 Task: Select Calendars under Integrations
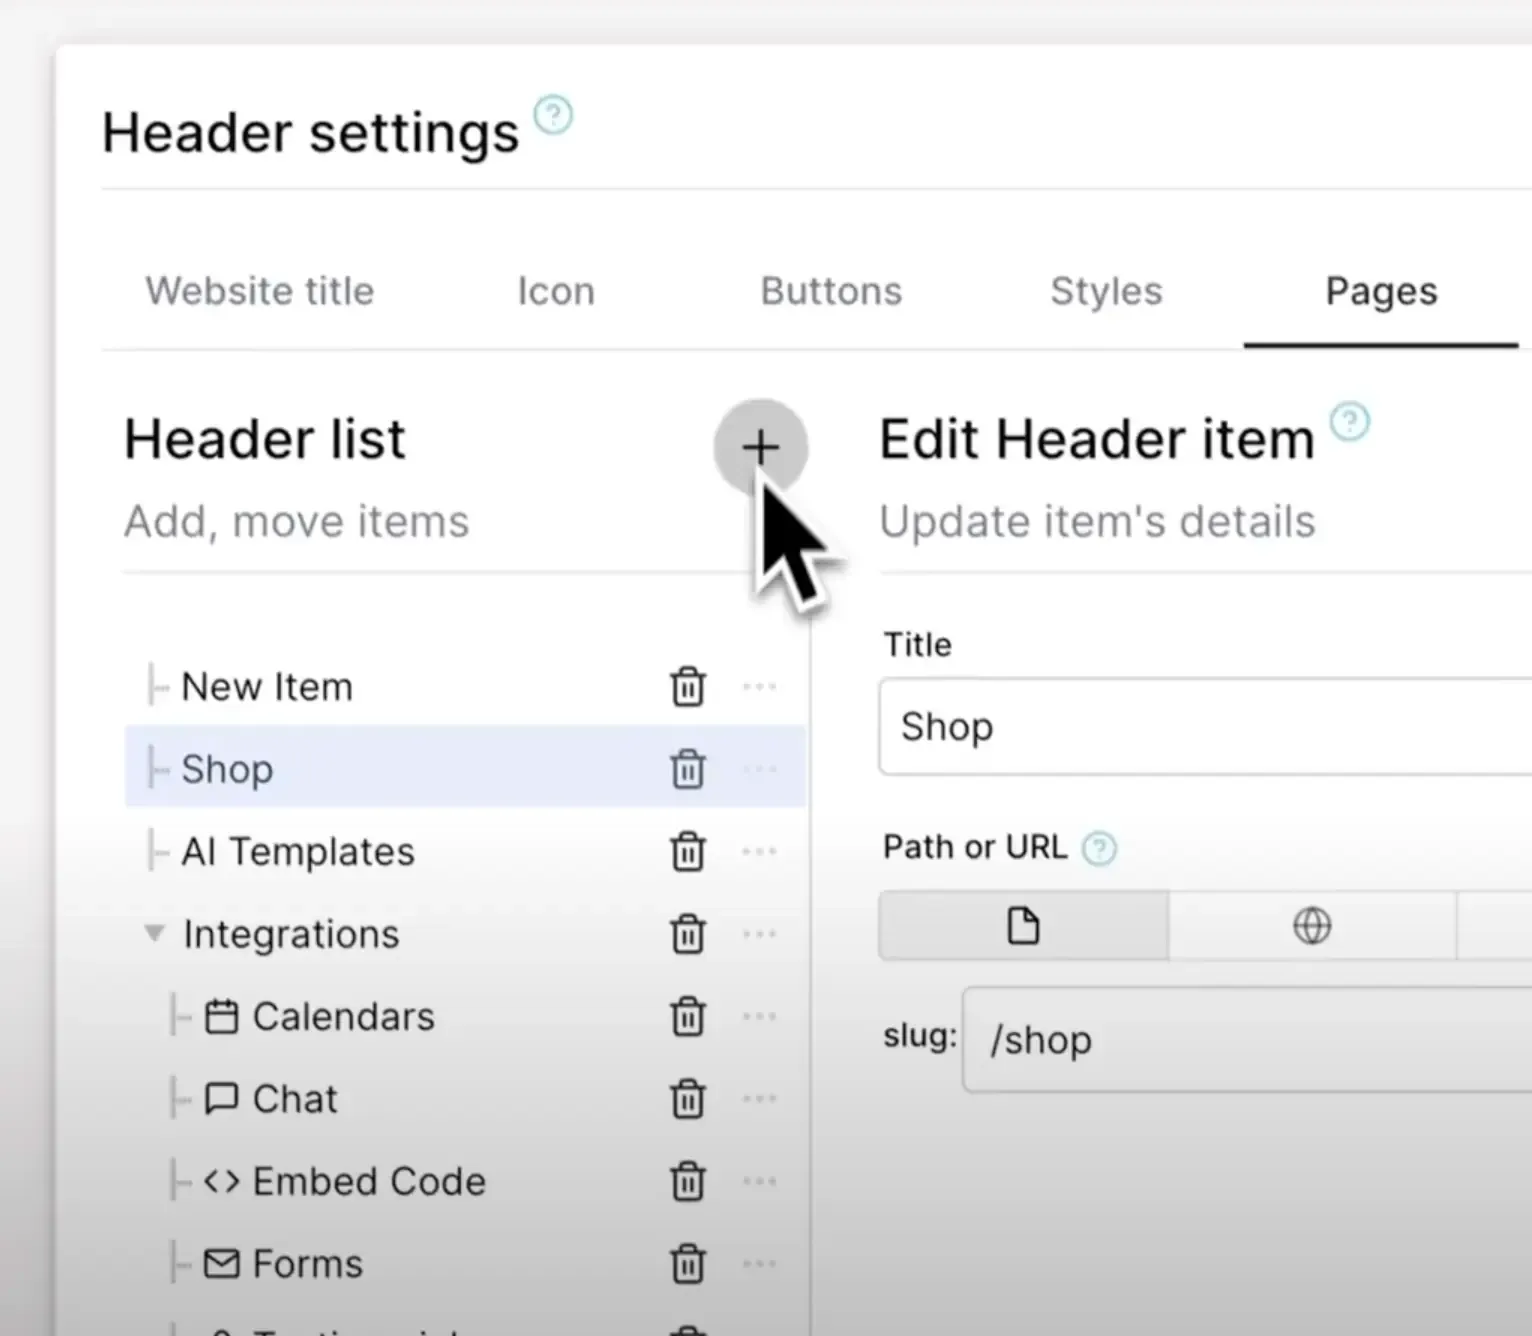(343, 1017)
